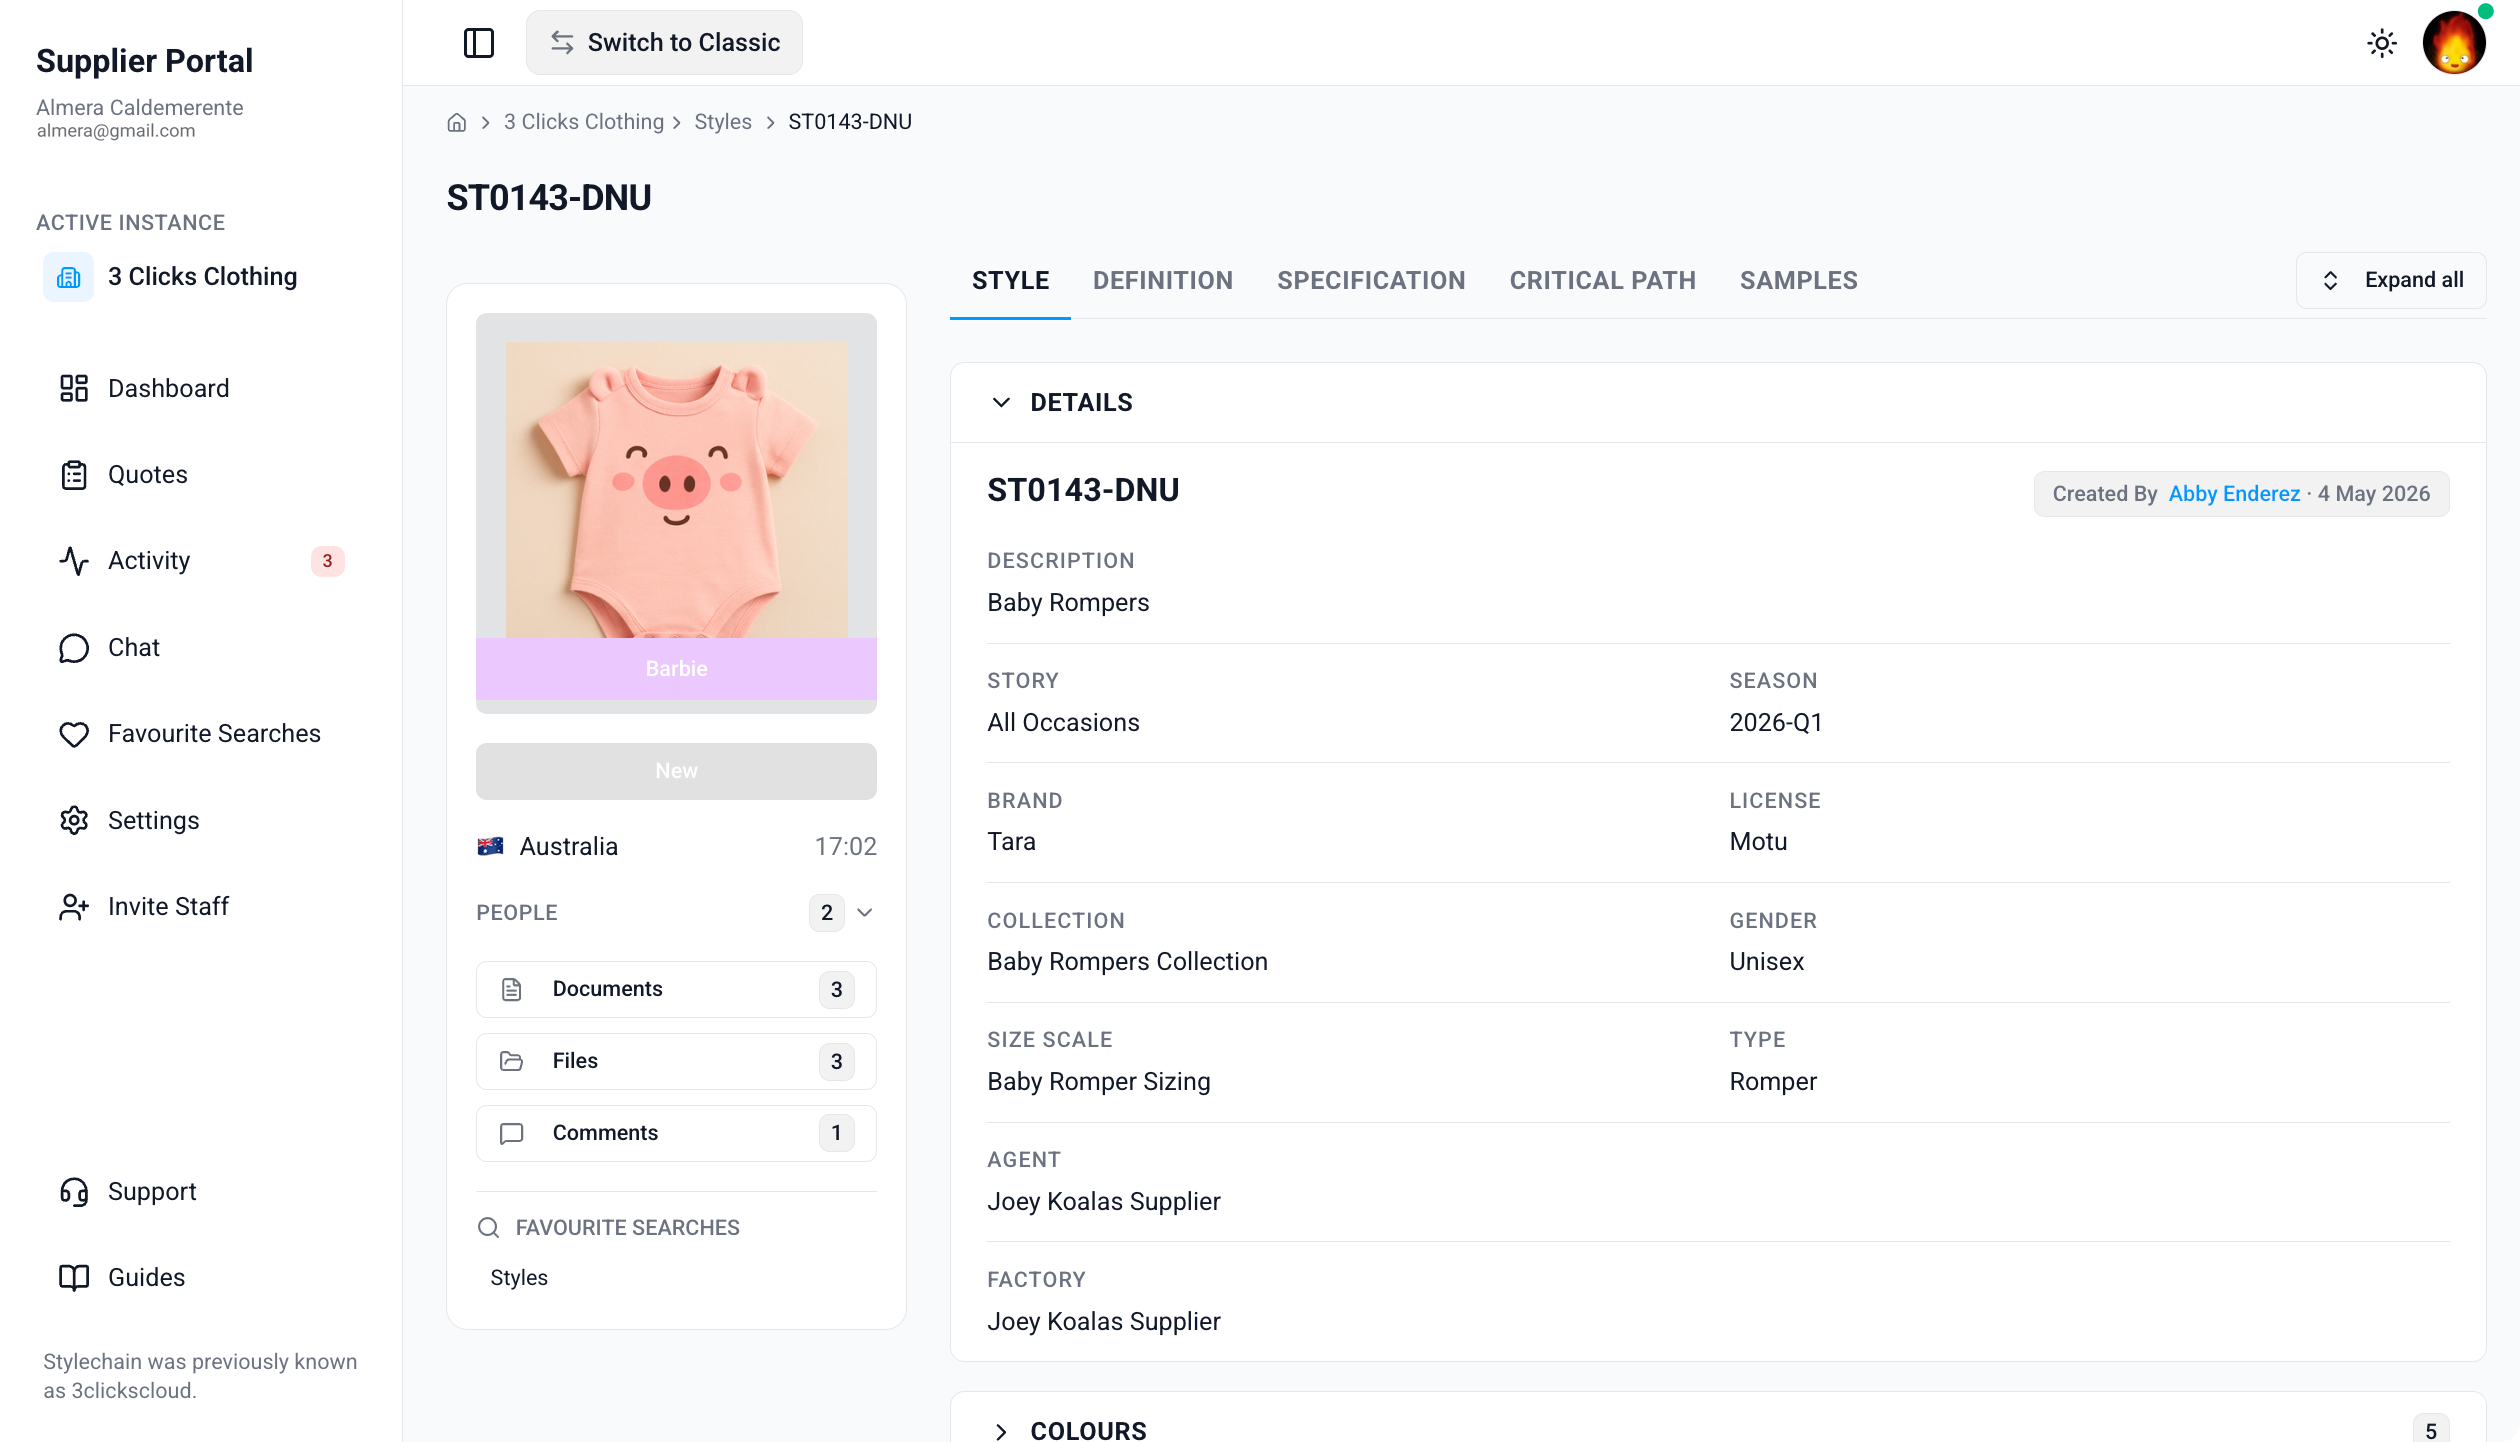Viewport: 2520px width, 1442px height.
Task: Open the Favourite Searches heart icon
Action: 74,734
